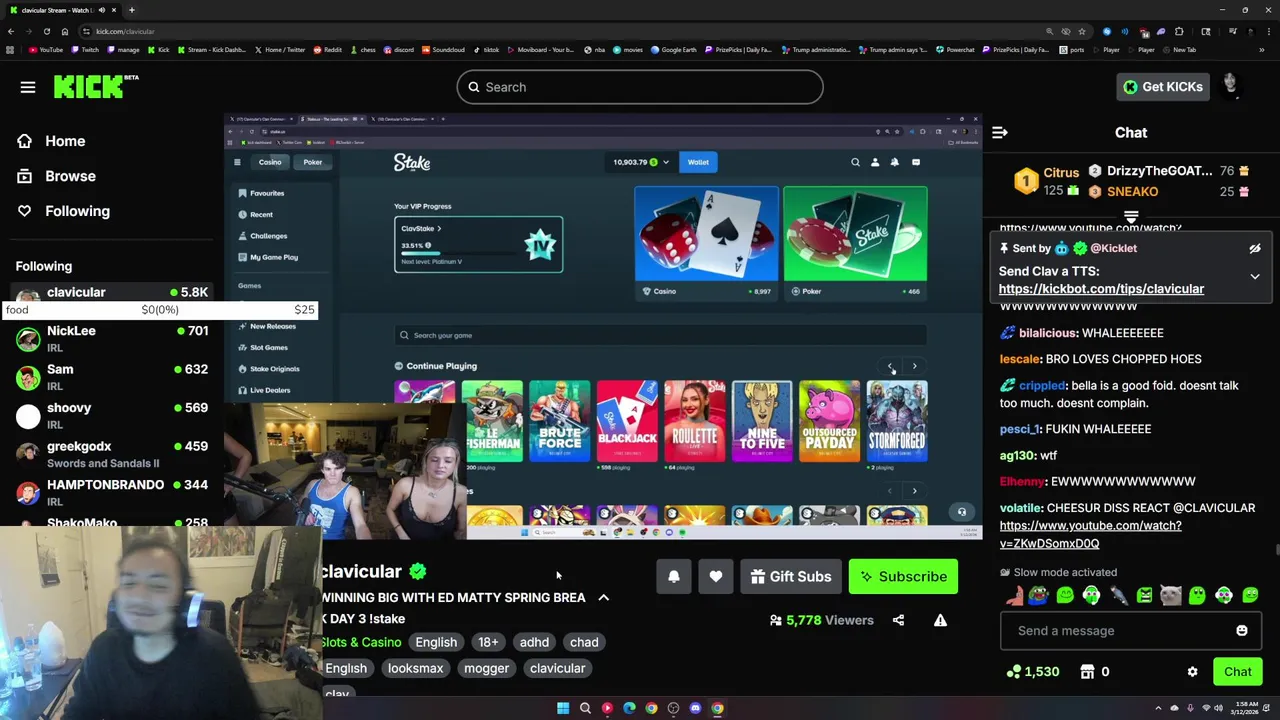Image resolution: width=1280 pixels, height=720 pixels.
Task: Click the mogger tag
Action: point(486,668)
